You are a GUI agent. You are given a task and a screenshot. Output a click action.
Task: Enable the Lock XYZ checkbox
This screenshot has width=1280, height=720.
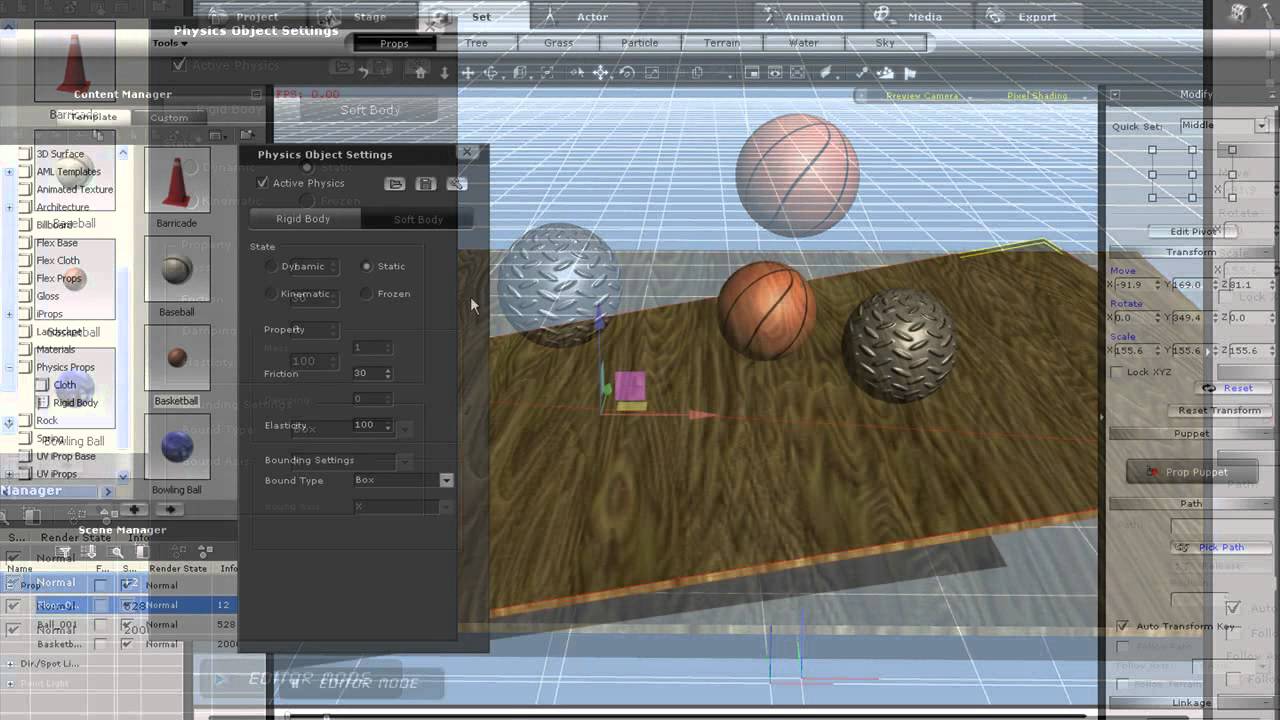click(x=1118, y=372)
